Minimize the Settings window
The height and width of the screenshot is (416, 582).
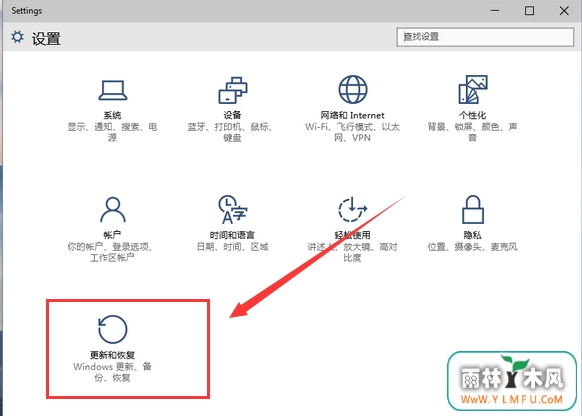pyautogui.click(x=495, y=10)
